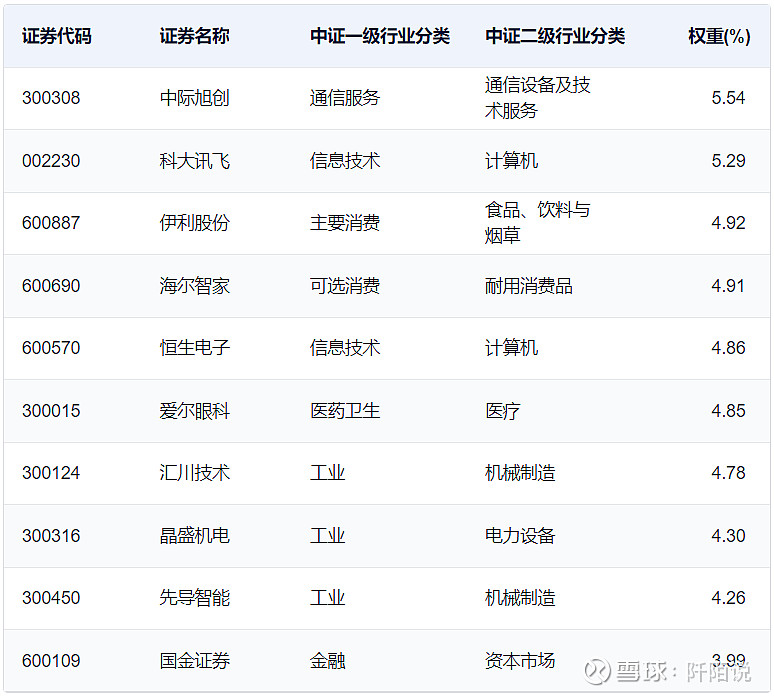The width and height of the screenshot is (774, 696).
Task: Click 计算机 in the 科大讯飞 row
Action: point(511,161)
